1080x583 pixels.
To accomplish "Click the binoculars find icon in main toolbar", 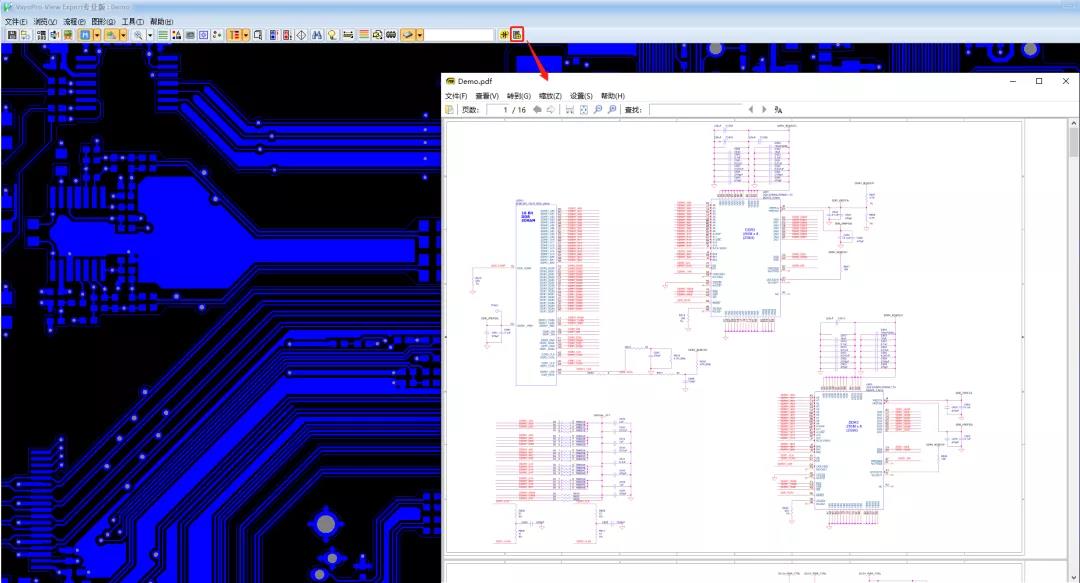I will pos(317,34).
